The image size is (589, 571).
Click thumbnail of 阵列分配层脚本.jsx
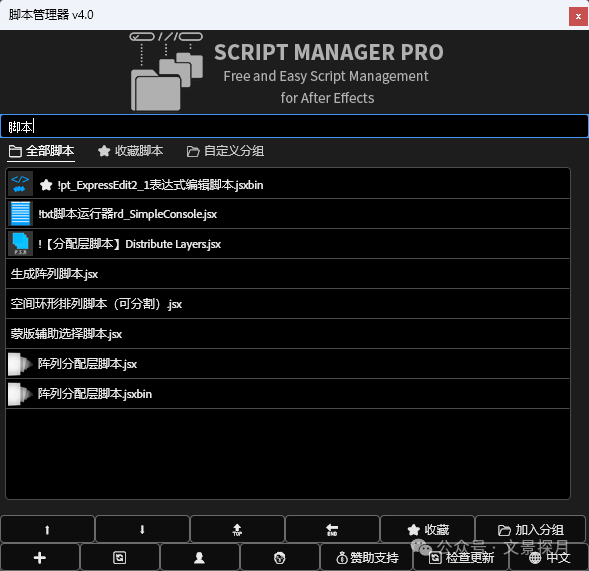20,364
